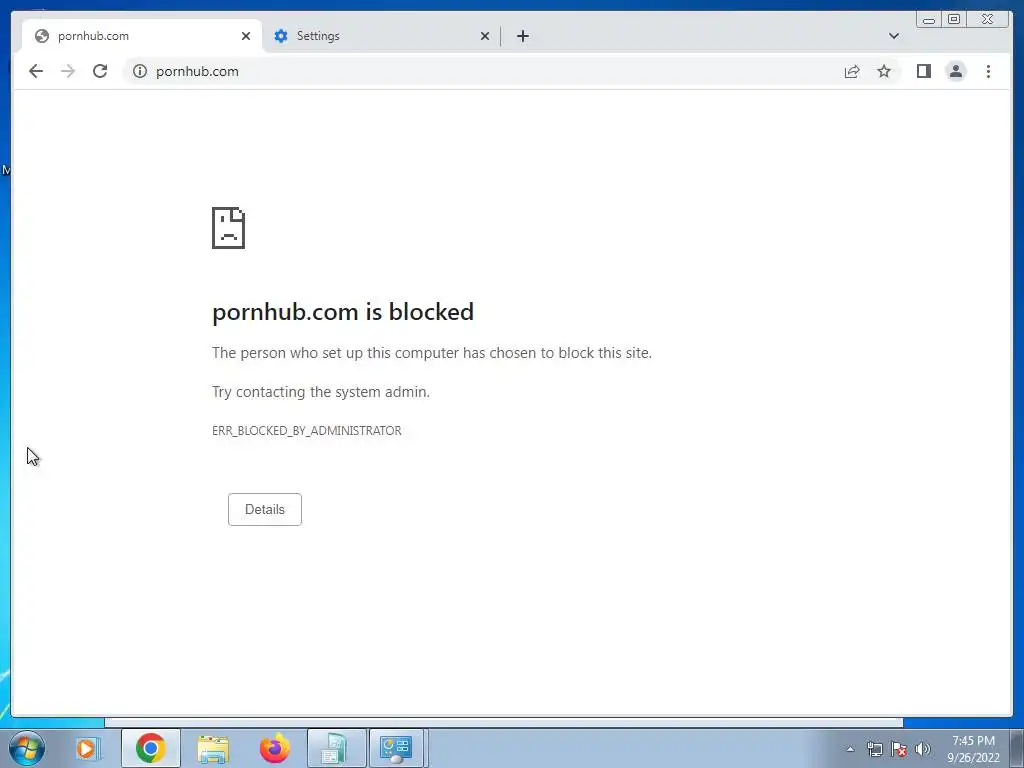Open the Control Panel taskbar icon
Screen dimensions: 1024x768
pos(396,748)
